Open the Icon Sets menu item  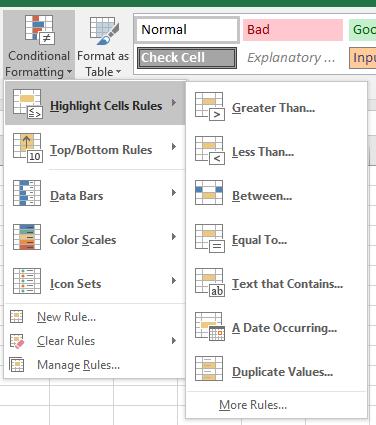95,281
